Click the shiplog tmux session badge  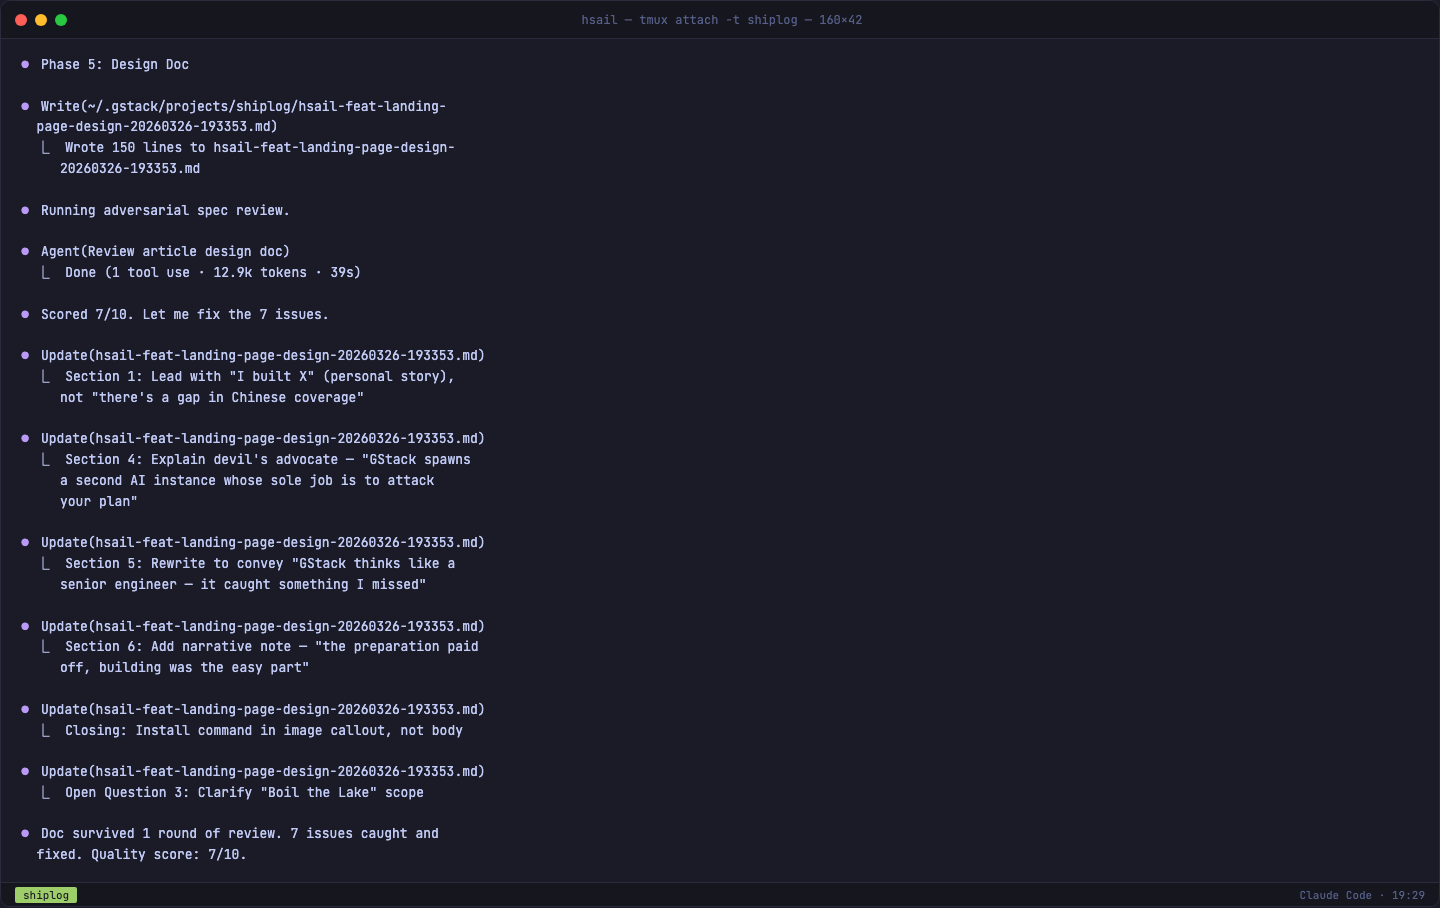coord(46,895)
